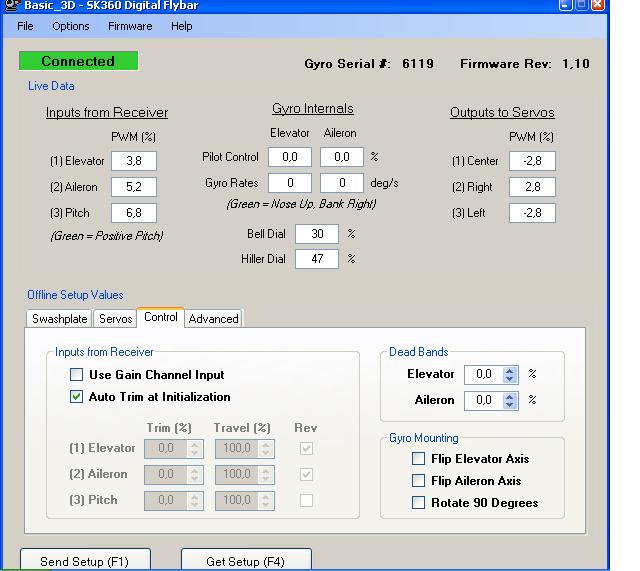Open the Firmware menu
This screenshot has height=571, width=640.
point(130,26)
